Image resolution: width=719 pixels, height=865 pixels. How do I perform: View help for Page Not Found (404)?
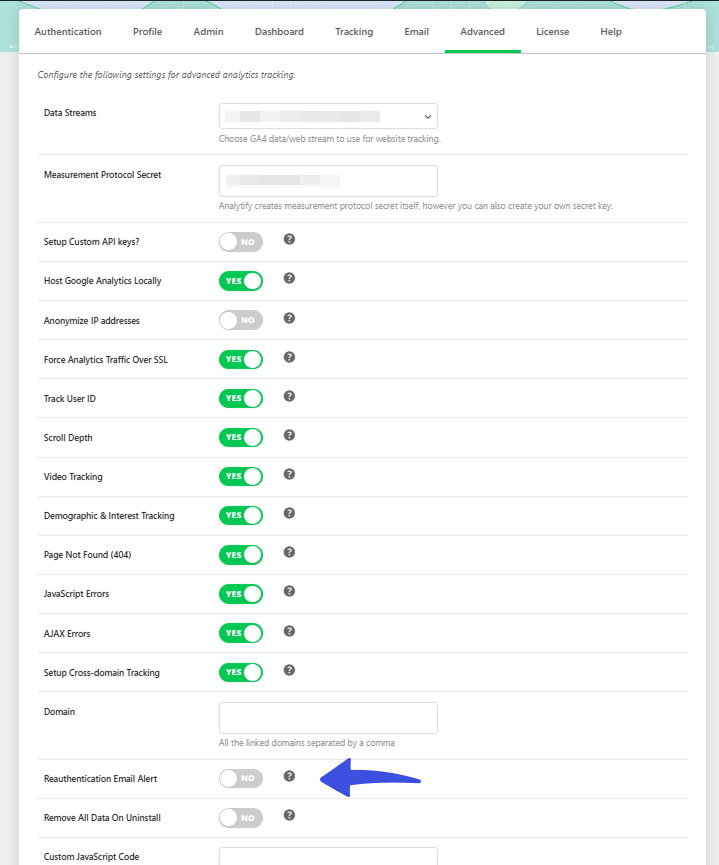289,553
